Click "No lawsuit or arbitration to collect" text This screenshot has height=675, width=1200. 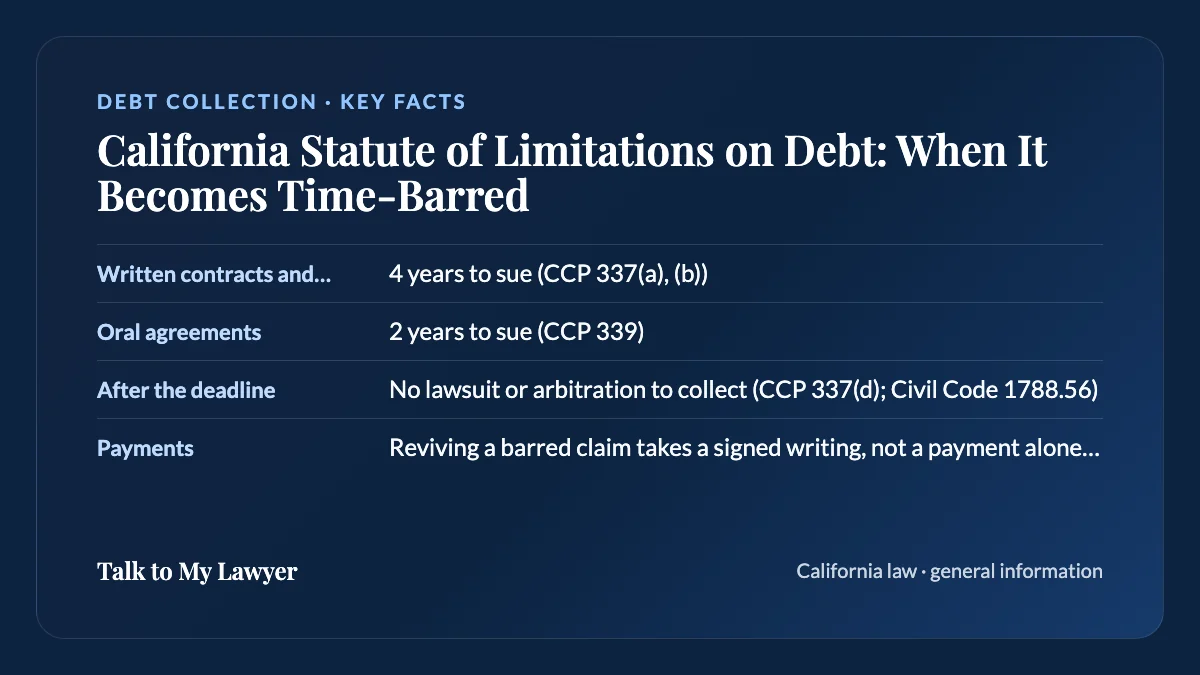click(x=567, y=390)
